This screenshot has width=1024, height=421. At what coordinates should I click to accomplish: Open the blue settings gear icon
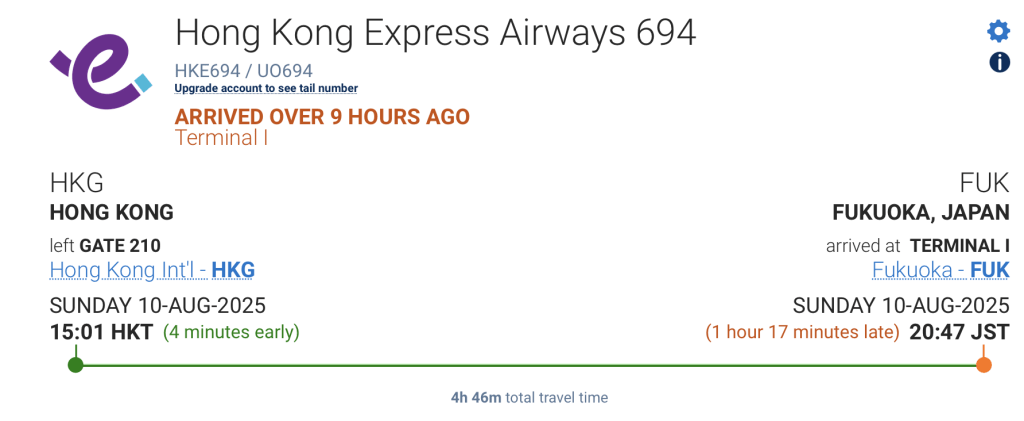(998, 31)
